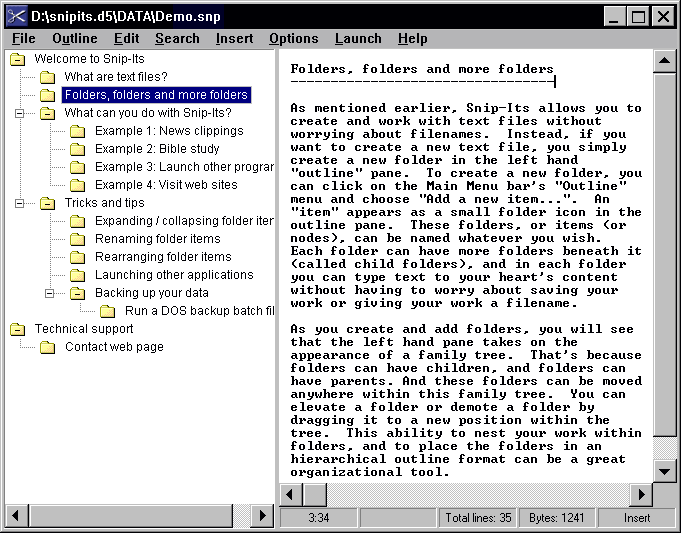Select Welcome to Snip-Its tree item
Viewport: 681px width, 533px height.
click(89, 59)
